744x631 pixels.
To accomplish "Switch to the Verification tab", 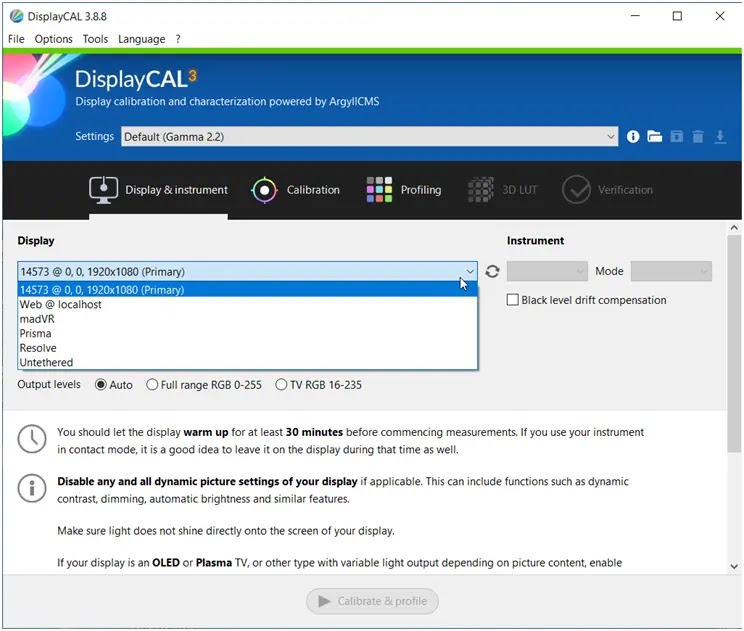I will pyautogui.click(x=607, y=190).
